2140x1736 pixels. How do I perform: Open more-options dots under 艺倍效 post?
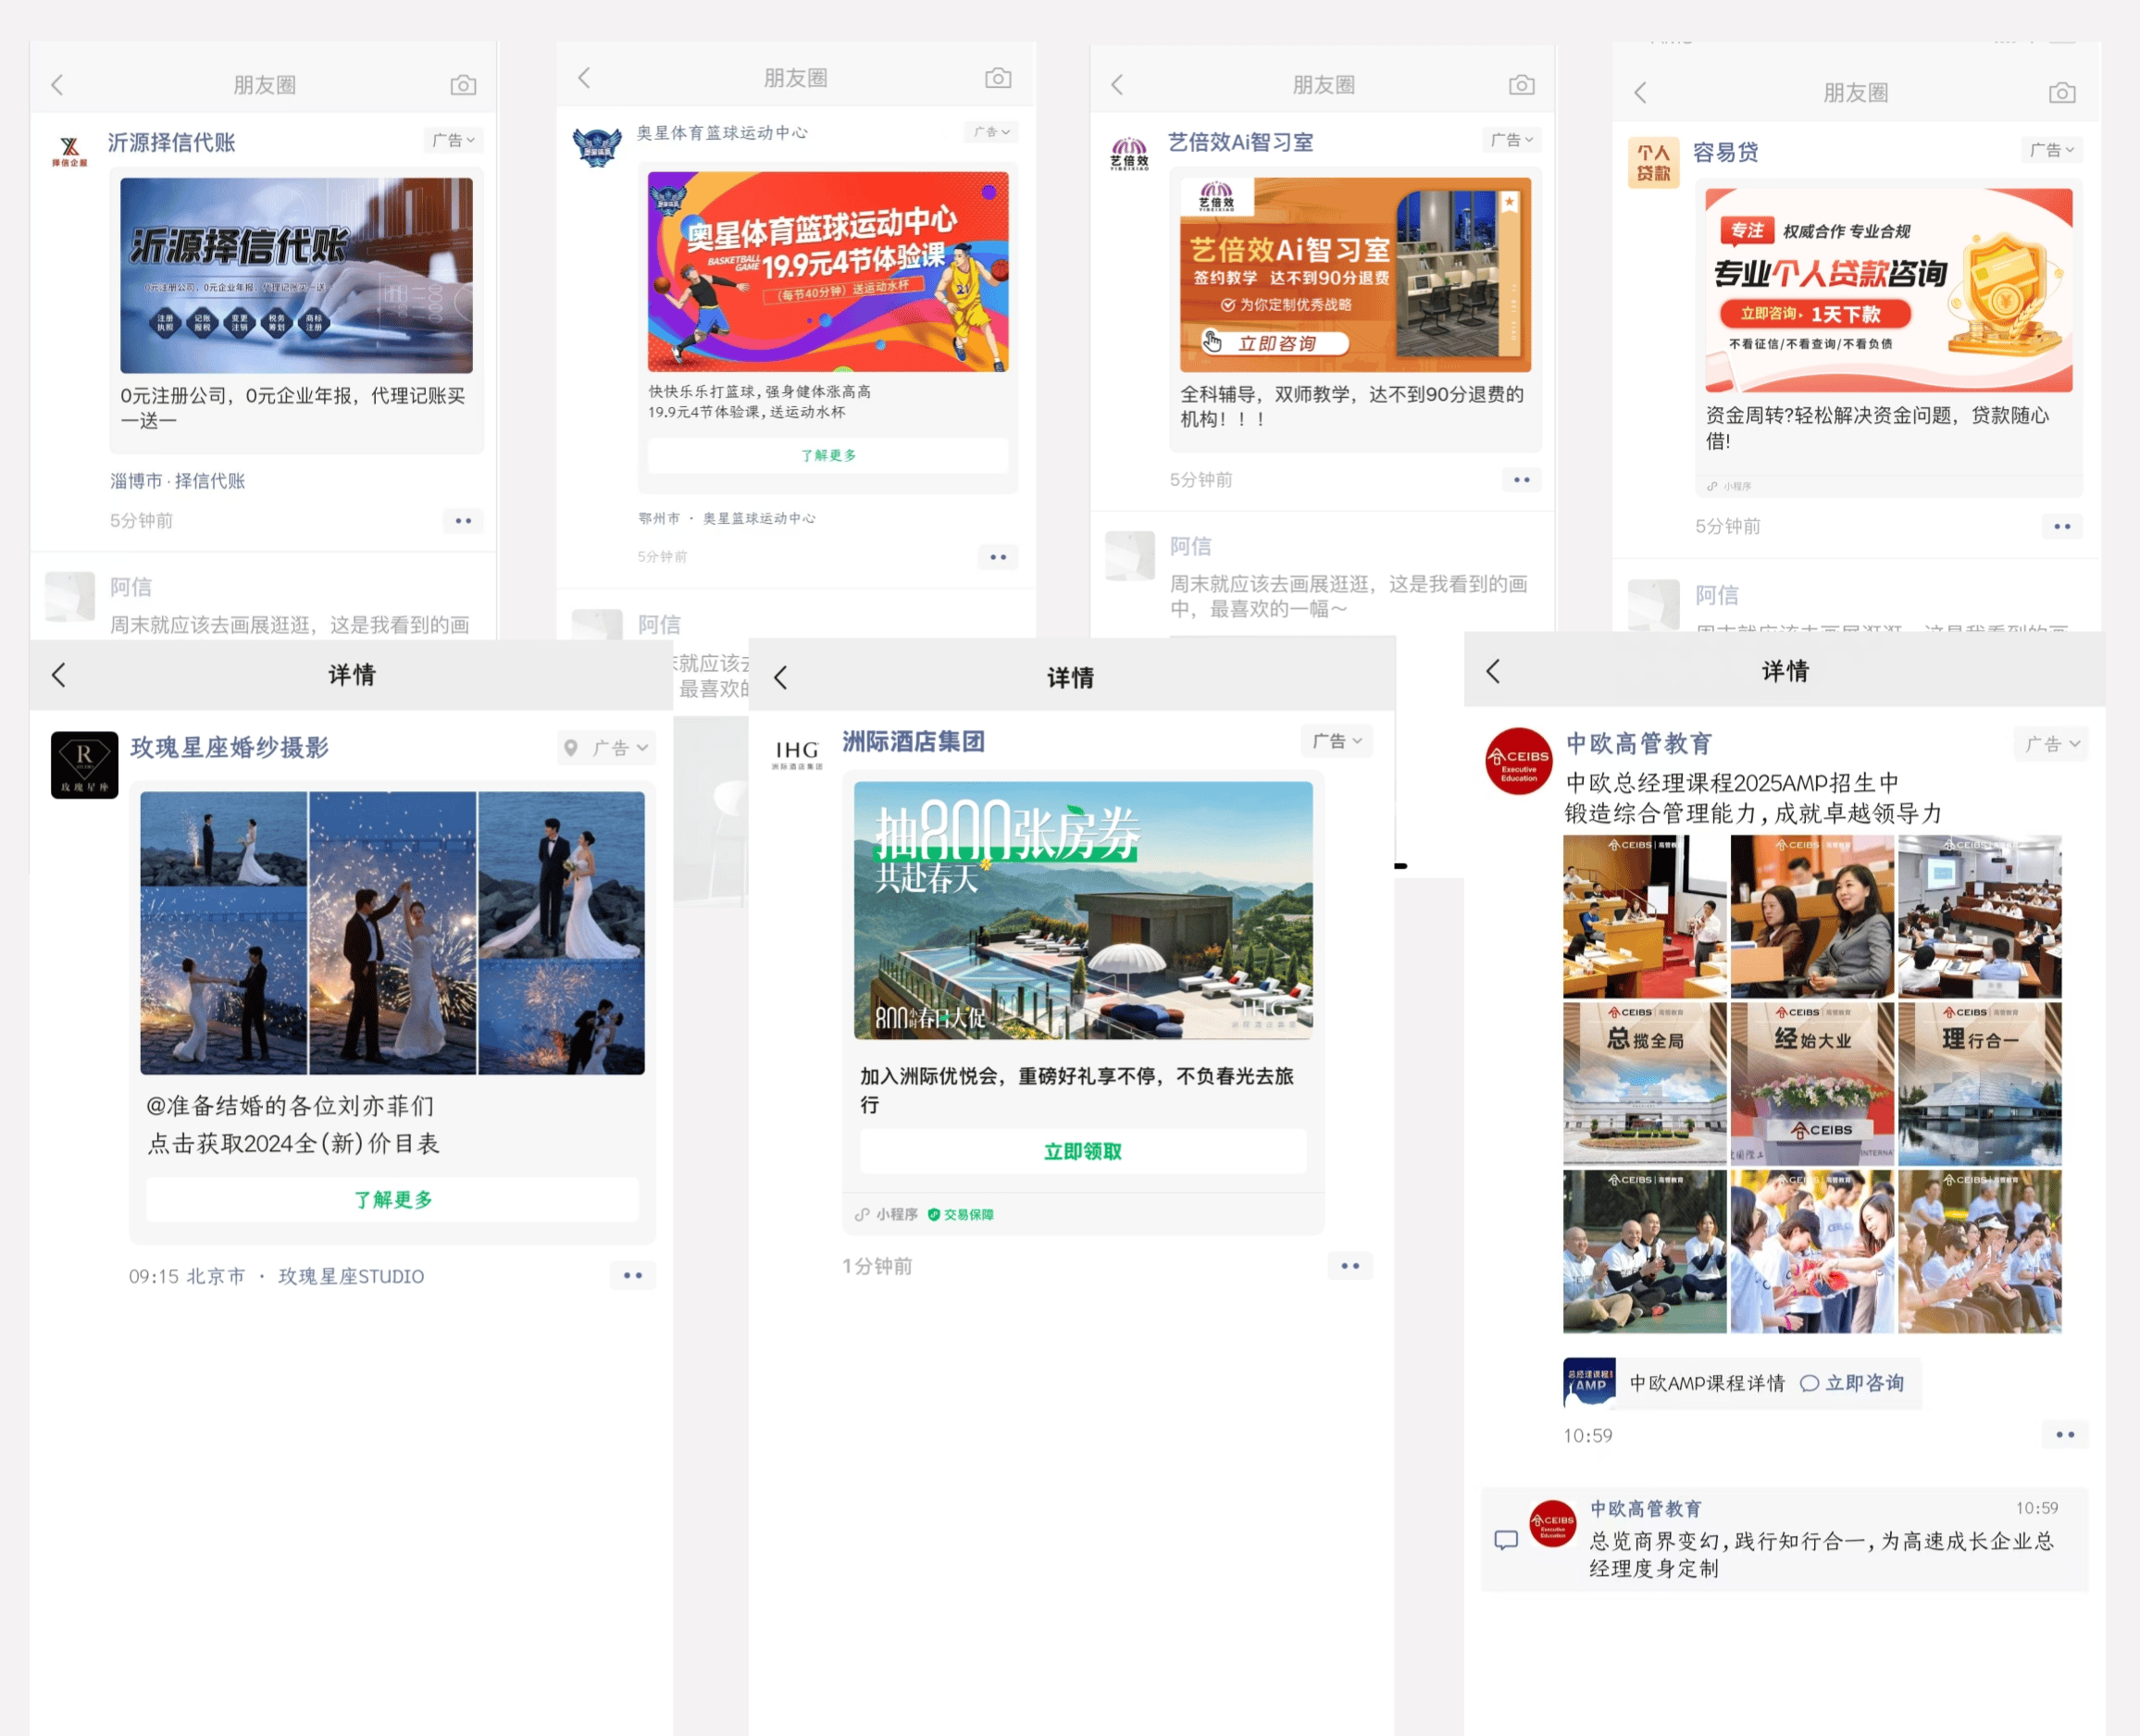click(x=1522, y=480)
